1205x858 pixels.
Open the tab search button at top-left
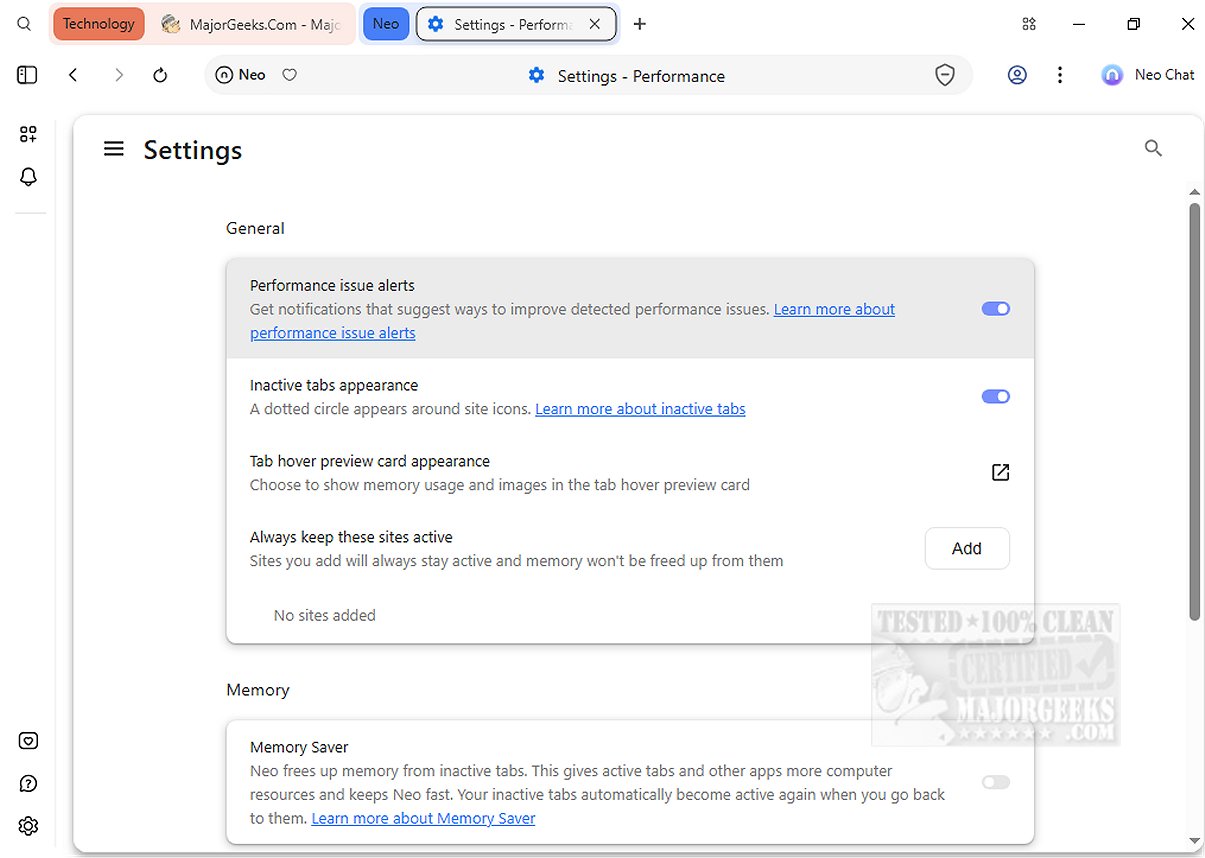tap(24, 24)
